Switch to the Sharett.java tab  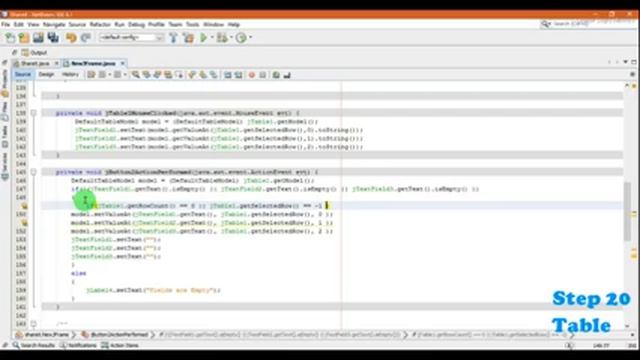tap(34, 64)
